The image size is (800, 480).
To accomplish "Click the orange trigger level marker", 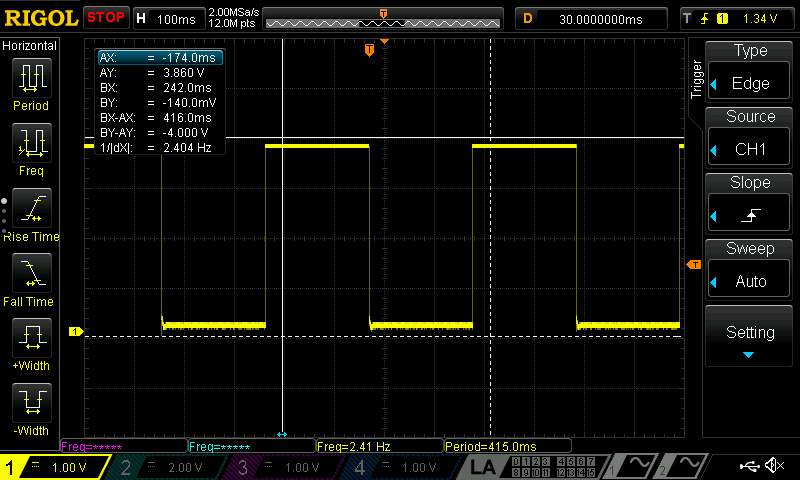I will click(x=693, y=264).
